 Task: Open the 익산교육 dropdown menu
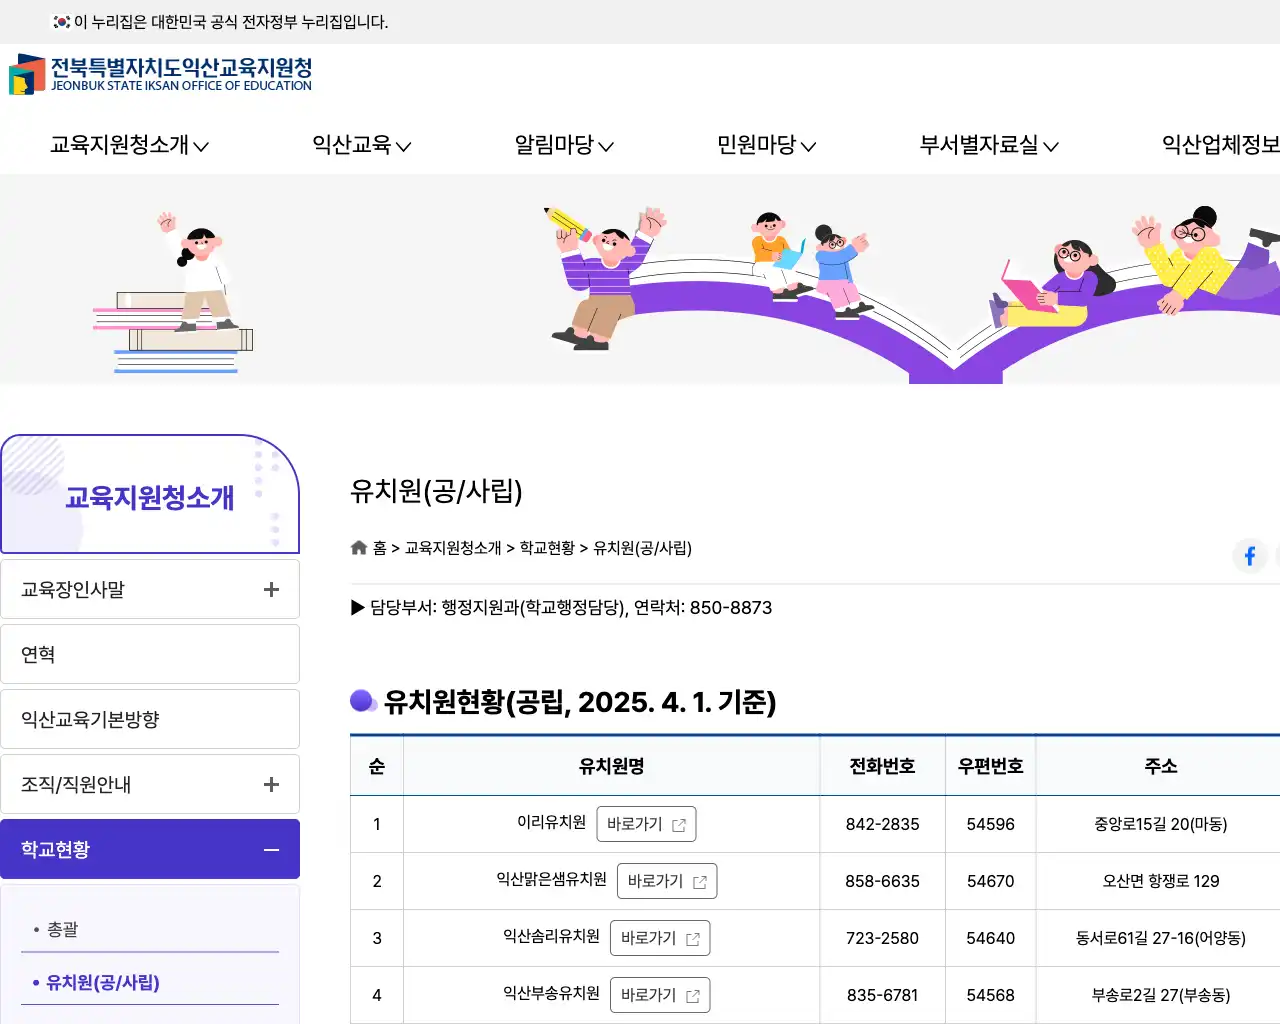[353, 145]
